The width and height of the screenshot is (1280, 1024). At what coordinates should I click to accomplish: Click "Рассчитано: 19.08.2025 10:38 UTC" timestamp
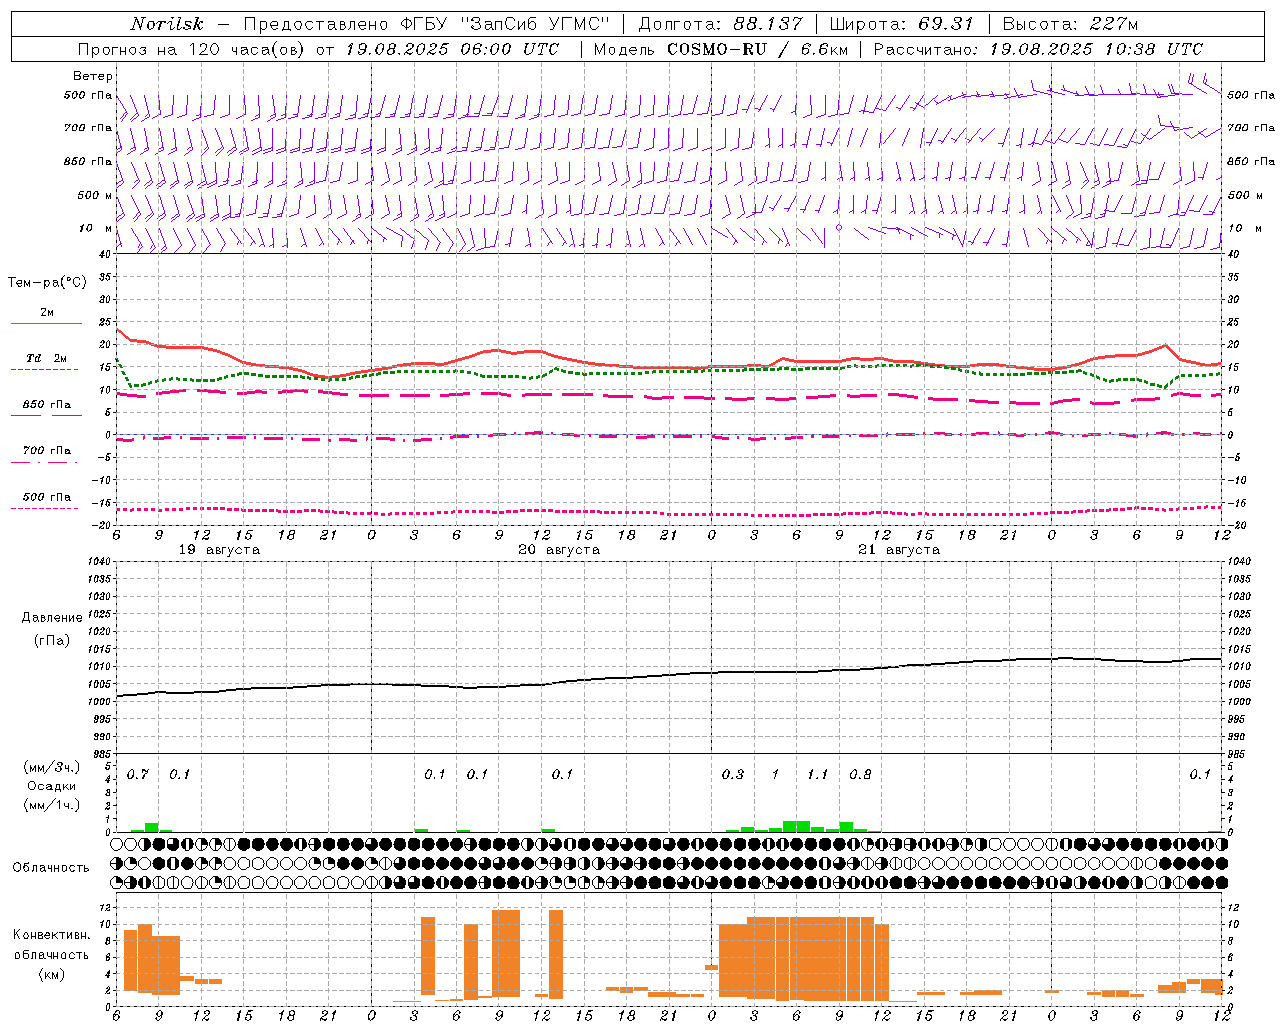pyautogui.click(x=1038, y=49)
